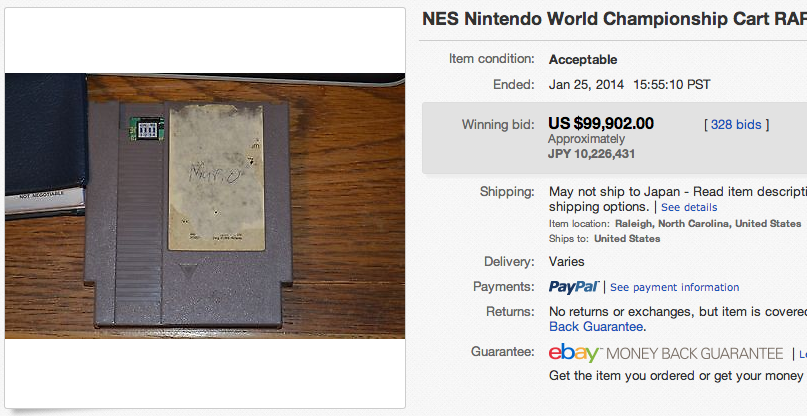Click the PayPal logo
Viewport: 807px width, 416px height.
click(x=574, y=287)
